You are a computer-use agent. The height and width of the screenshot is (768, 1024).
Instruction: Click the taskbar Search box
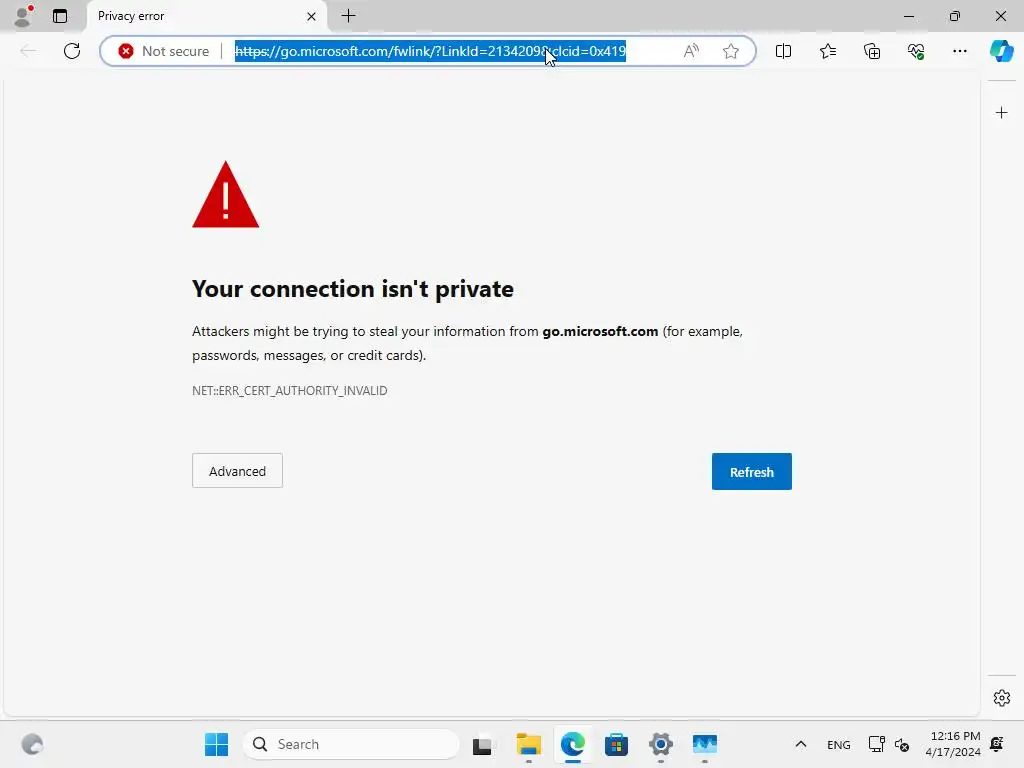pyautogui.click(x=351, y=744)
